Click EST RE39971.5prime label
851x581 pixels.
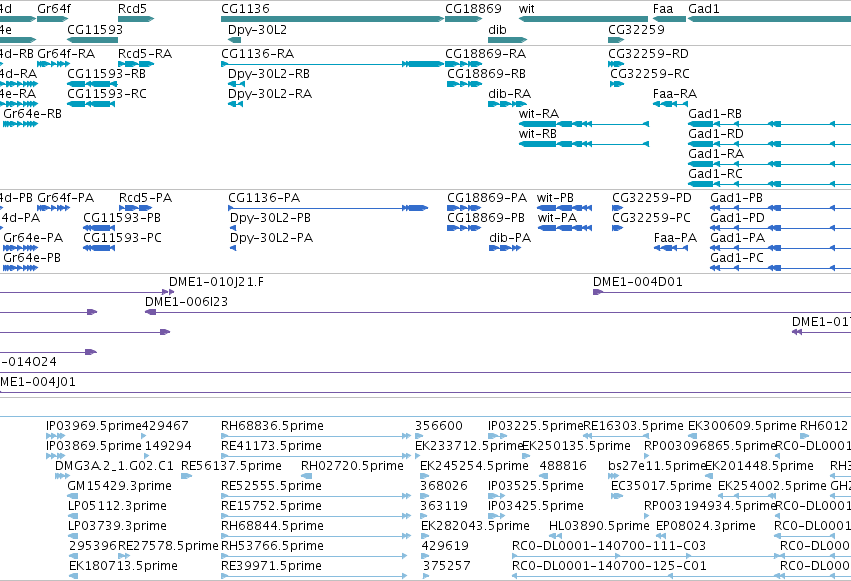(x=271, y=566)
